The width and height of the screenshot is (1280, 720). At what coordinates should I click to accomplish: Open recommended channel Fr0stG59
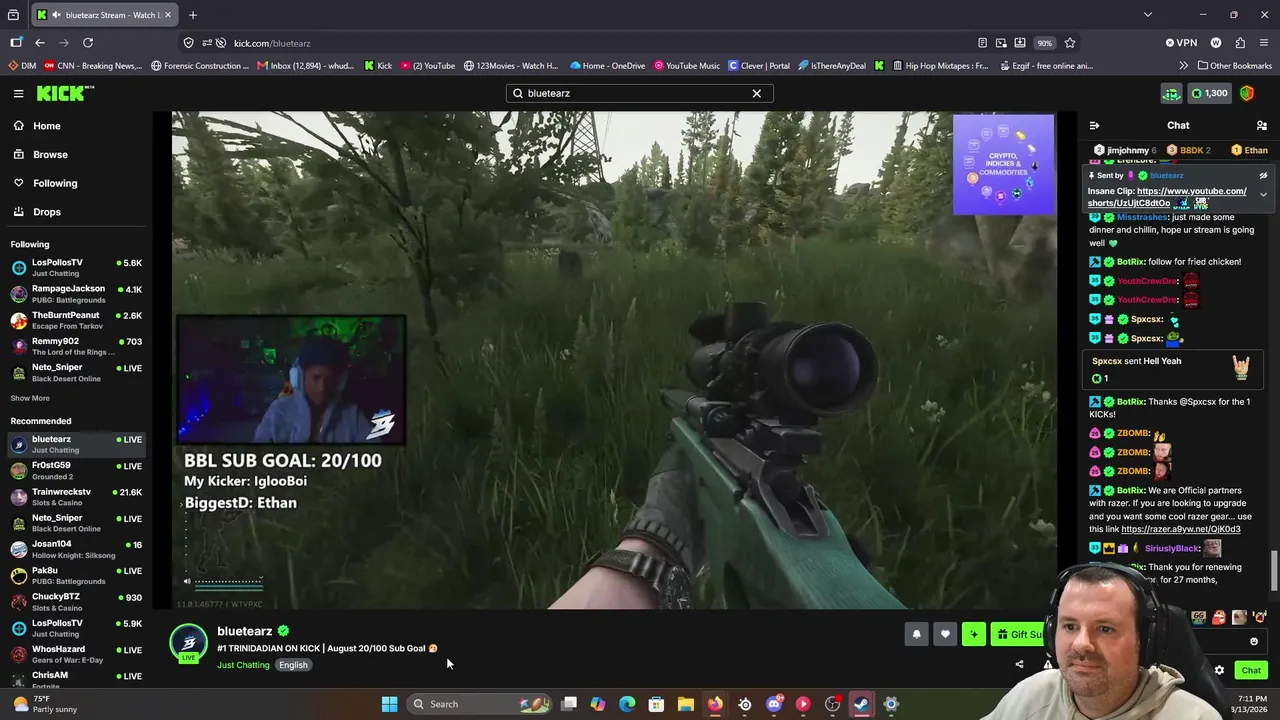(76, 471)
